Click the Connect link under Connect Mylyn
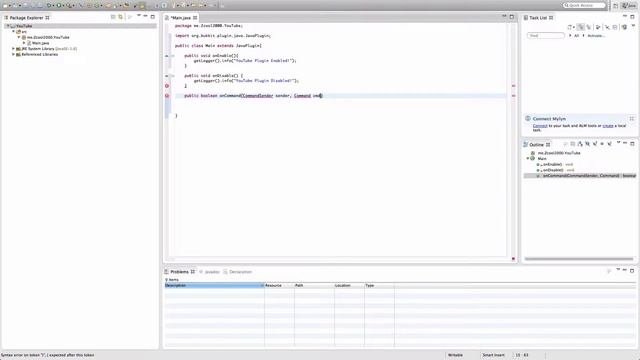The height and width of the screenshot is (360, 640). click(x=540, y=126)
